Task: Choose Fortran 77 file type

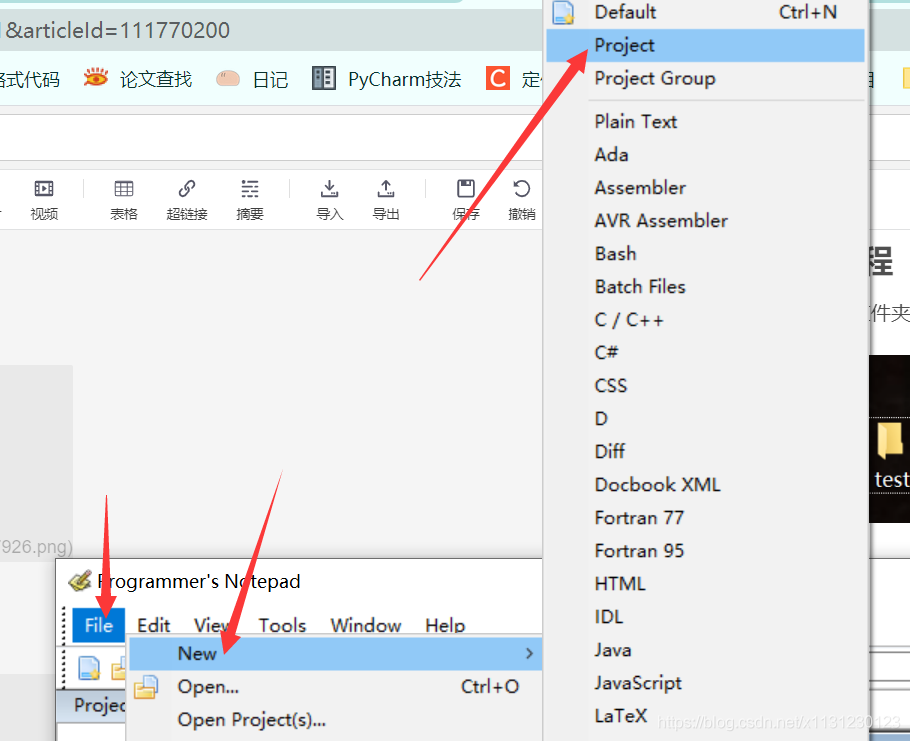Action: (x=705, y=518)
